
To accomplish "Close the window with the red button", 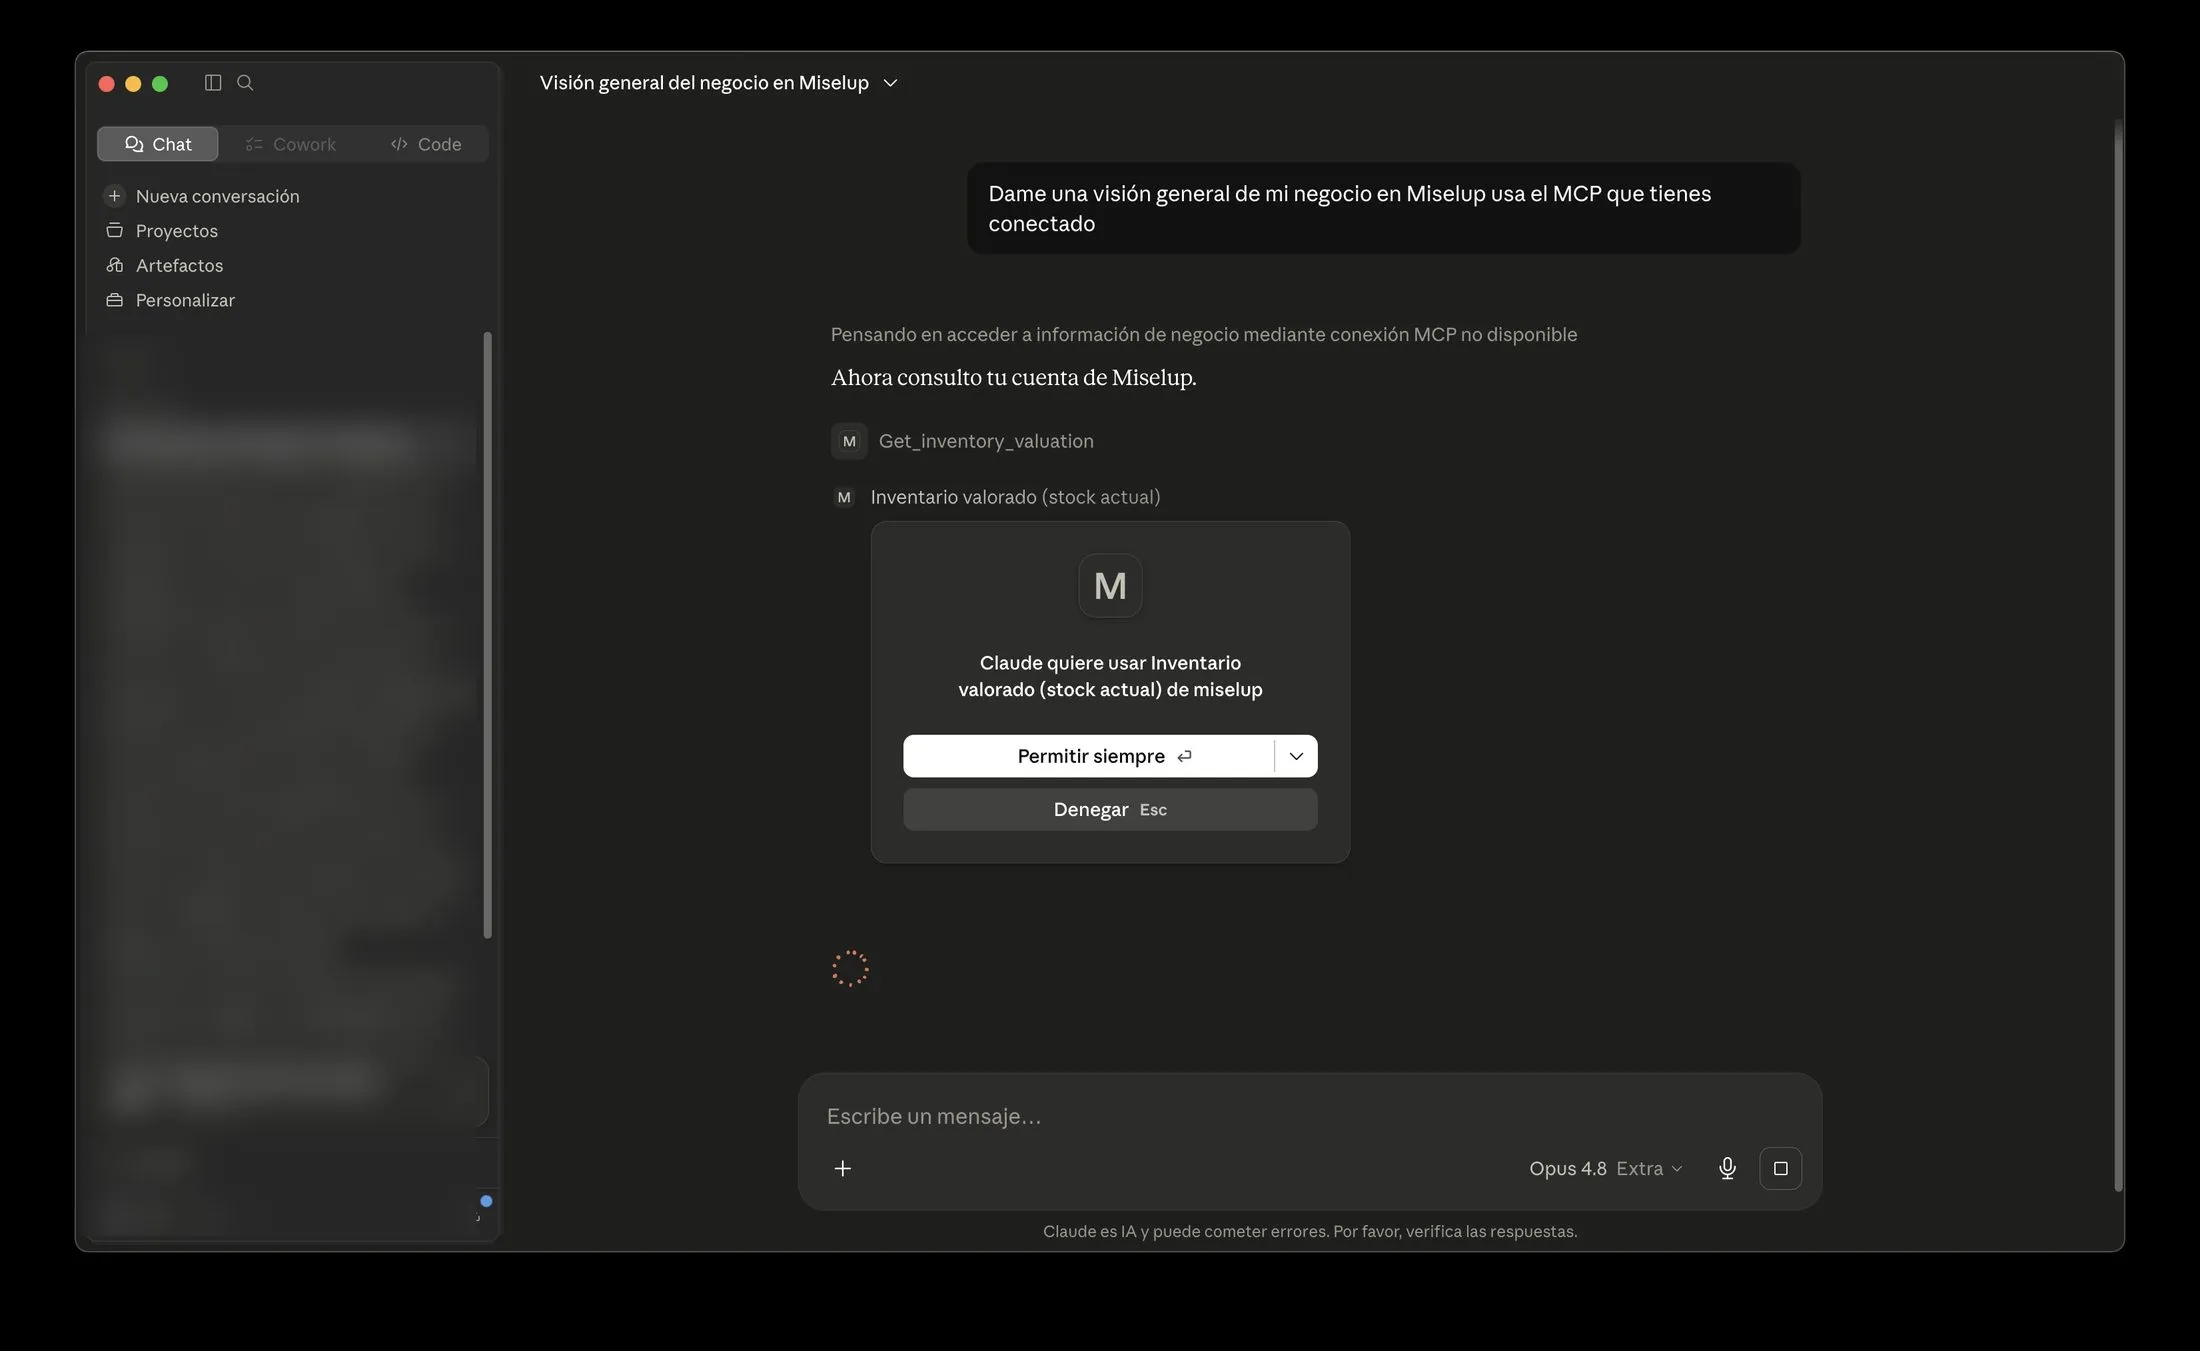I will point(107,84).
